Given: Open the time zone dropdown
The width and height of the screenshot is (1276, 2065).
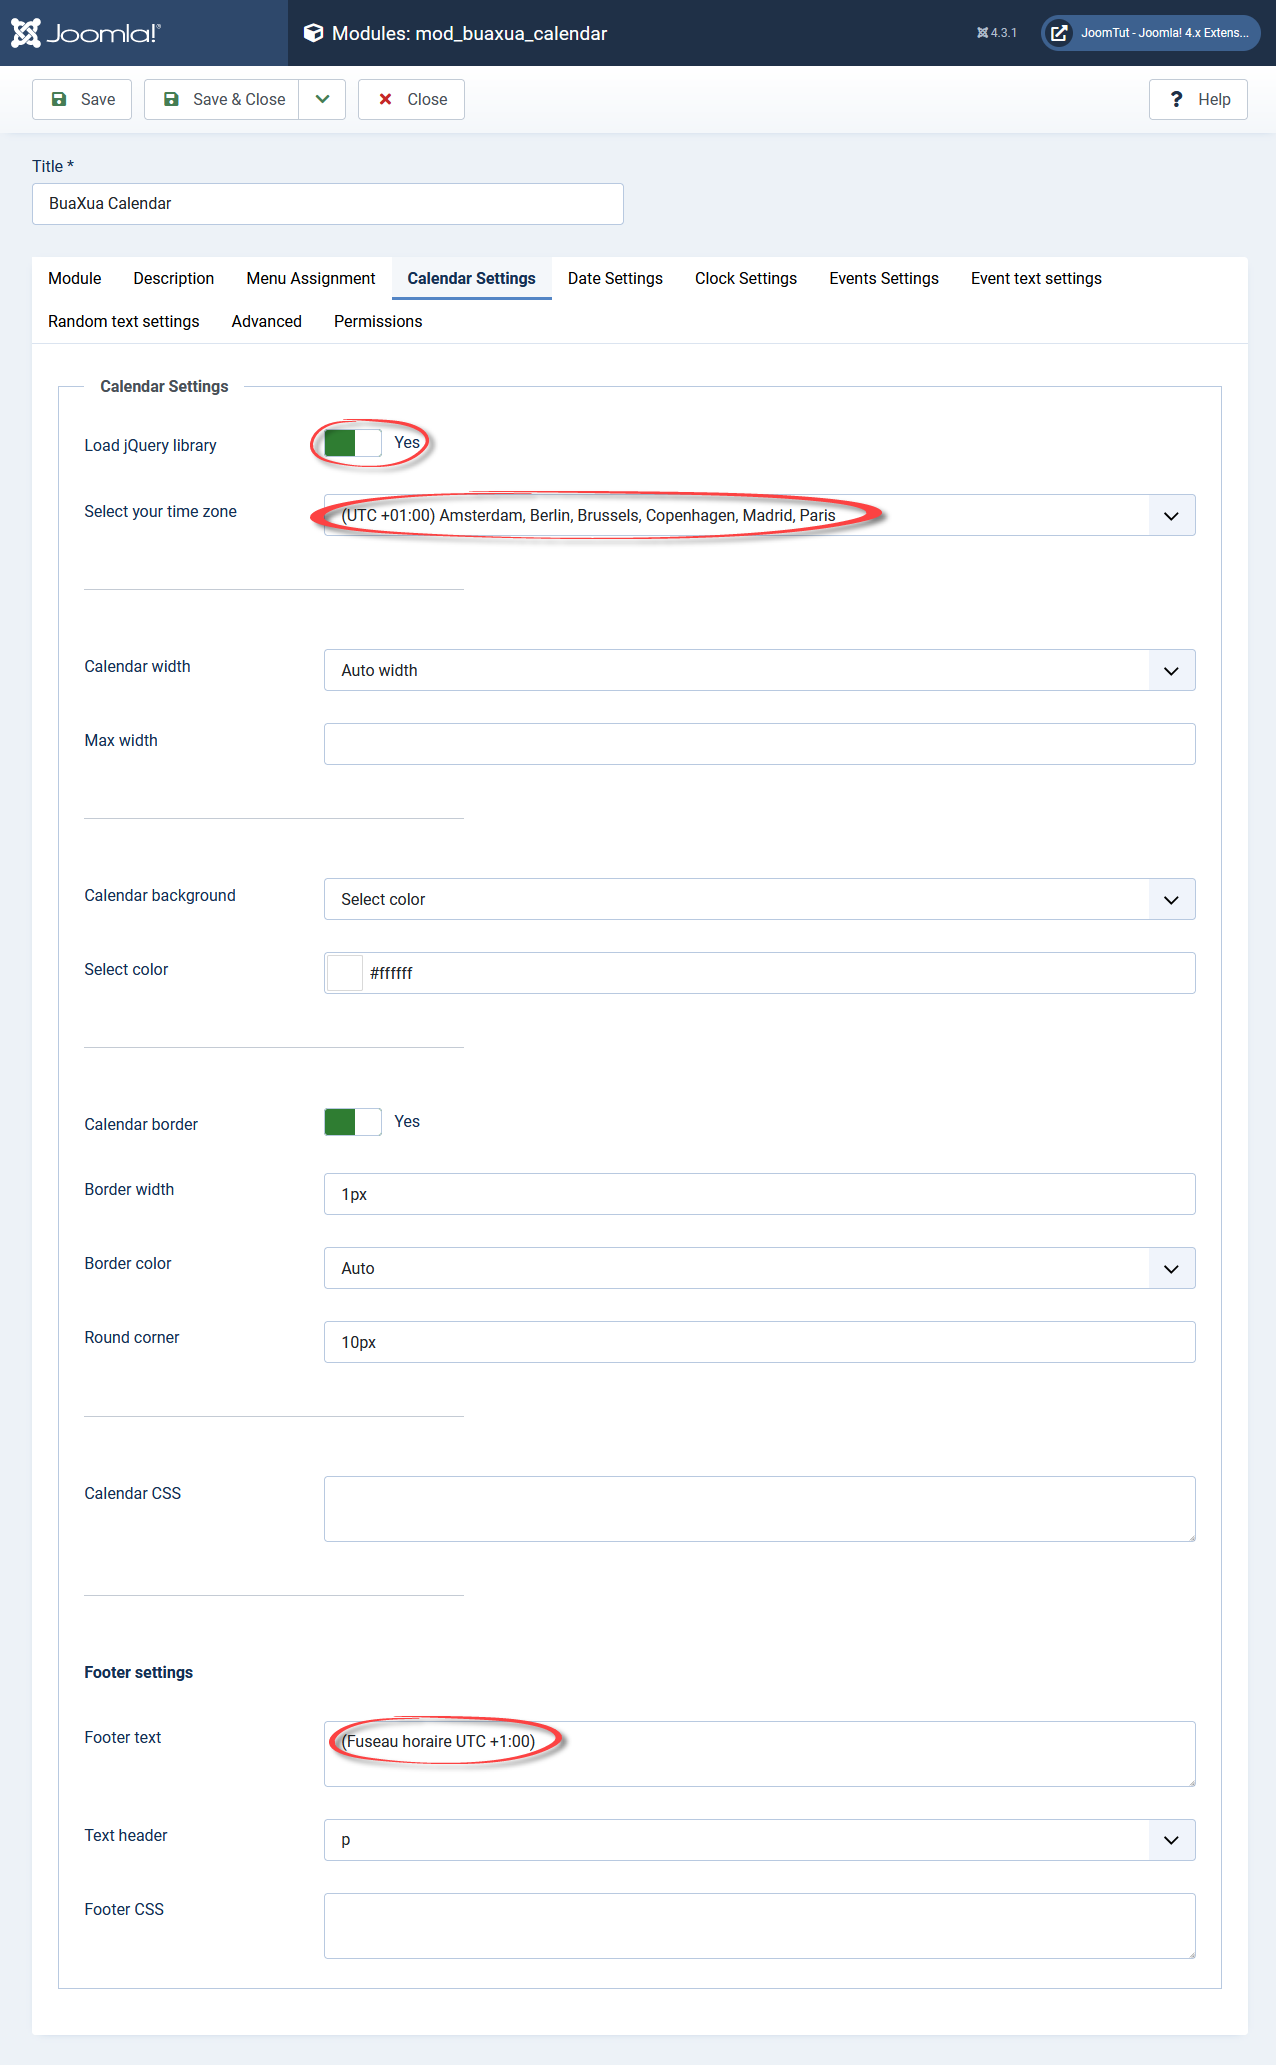Looking at the screenshot, I should pyautogui.click(x=760, y=515).
